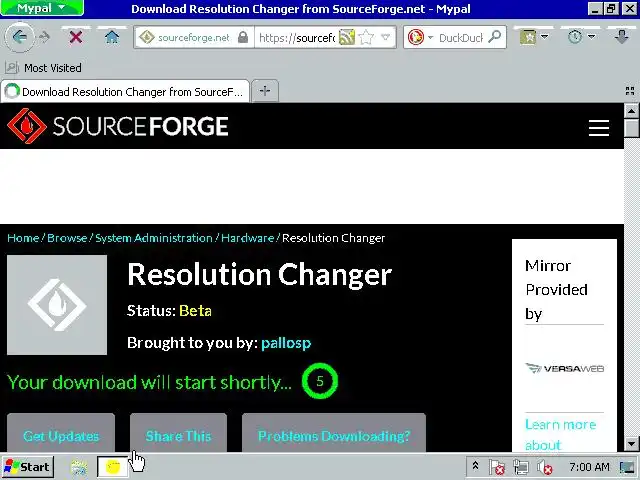640x480 pixels.
Task: Click the scrollbar down arrow
Action: (631, 443)
